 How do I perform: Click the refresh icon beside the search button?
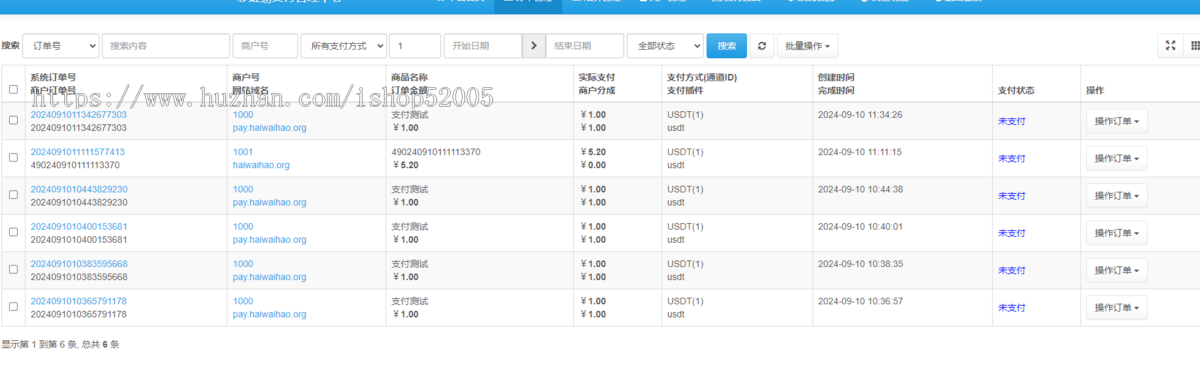[762, 46]
